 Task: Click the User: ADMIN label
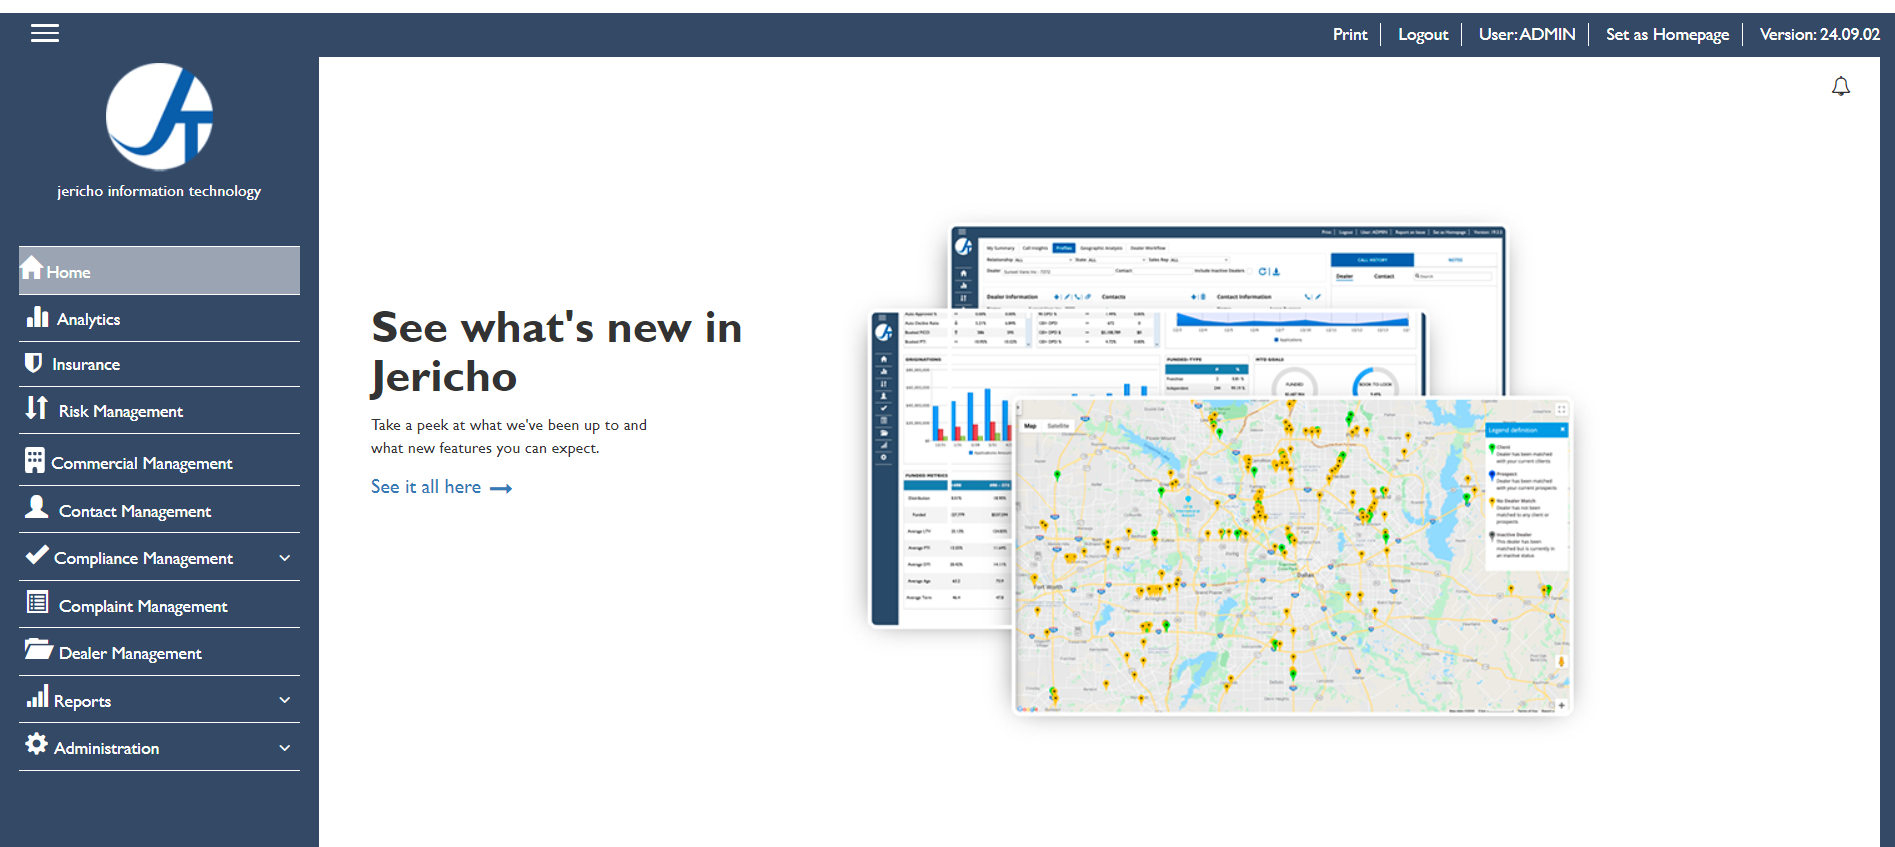click(1526, 34)
